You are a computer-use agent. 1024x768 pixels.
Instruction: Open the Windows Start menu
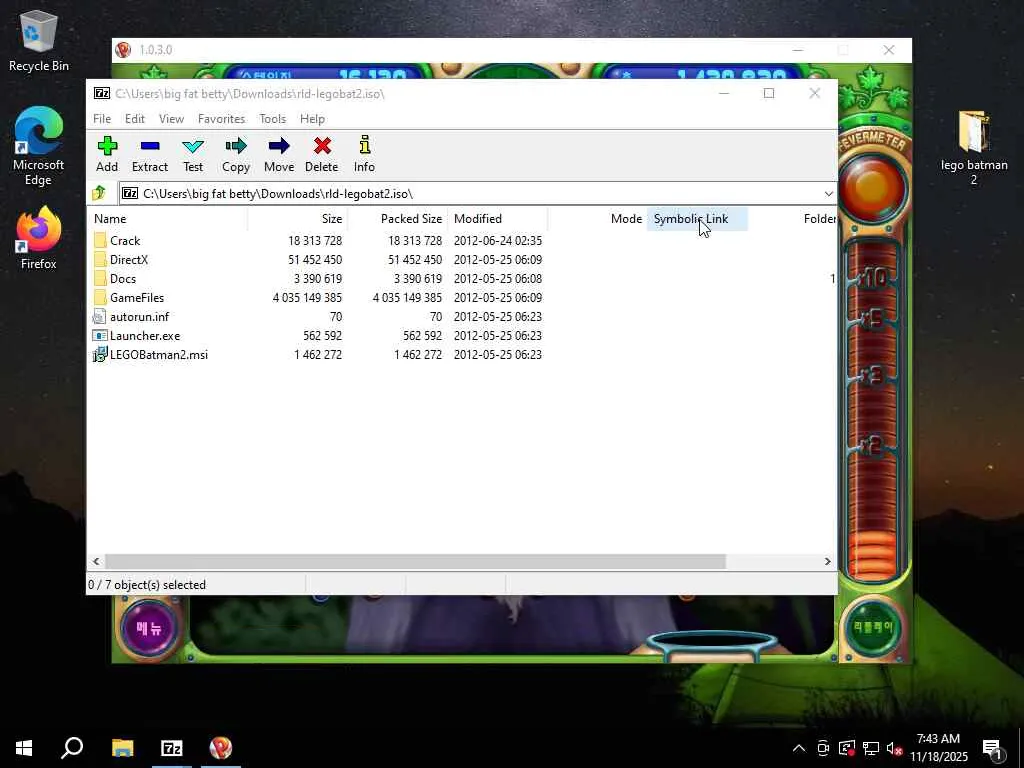[24, 748]
